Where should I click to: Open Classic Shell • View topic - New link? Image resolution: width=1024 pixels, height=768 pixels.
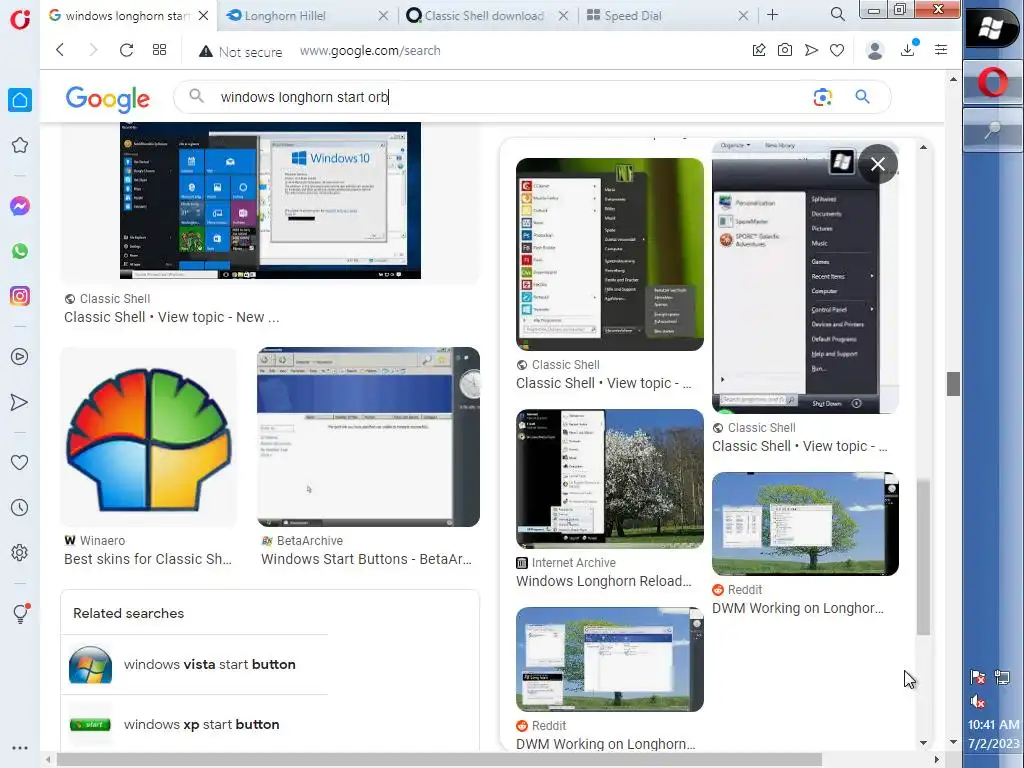[x=171, y=317]
